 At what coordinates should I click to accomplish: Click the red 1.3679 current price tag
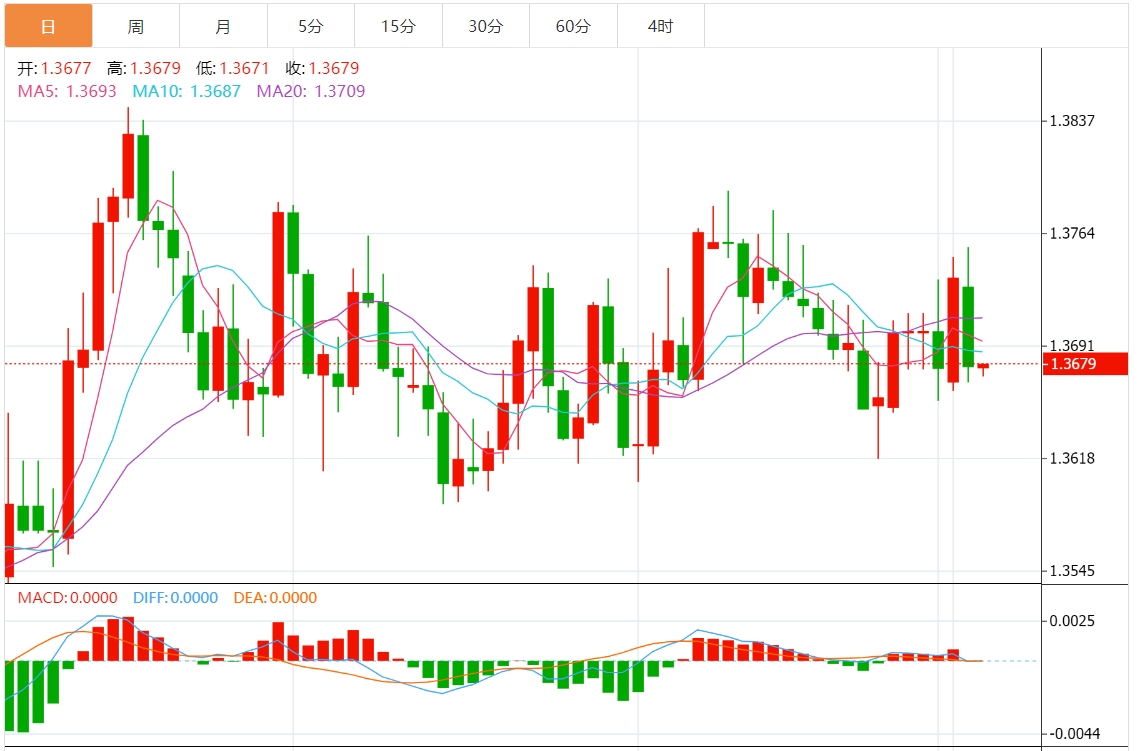point(1085,364)
